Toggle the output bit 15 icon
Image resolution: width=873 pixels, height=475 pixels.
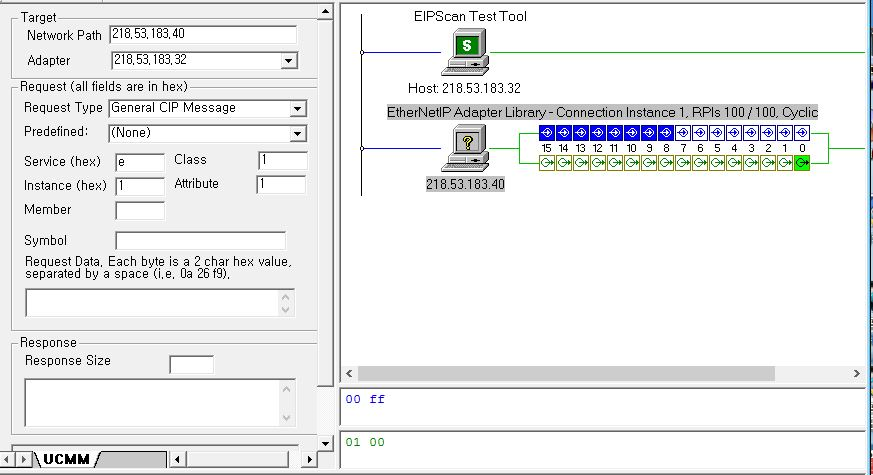547,163
